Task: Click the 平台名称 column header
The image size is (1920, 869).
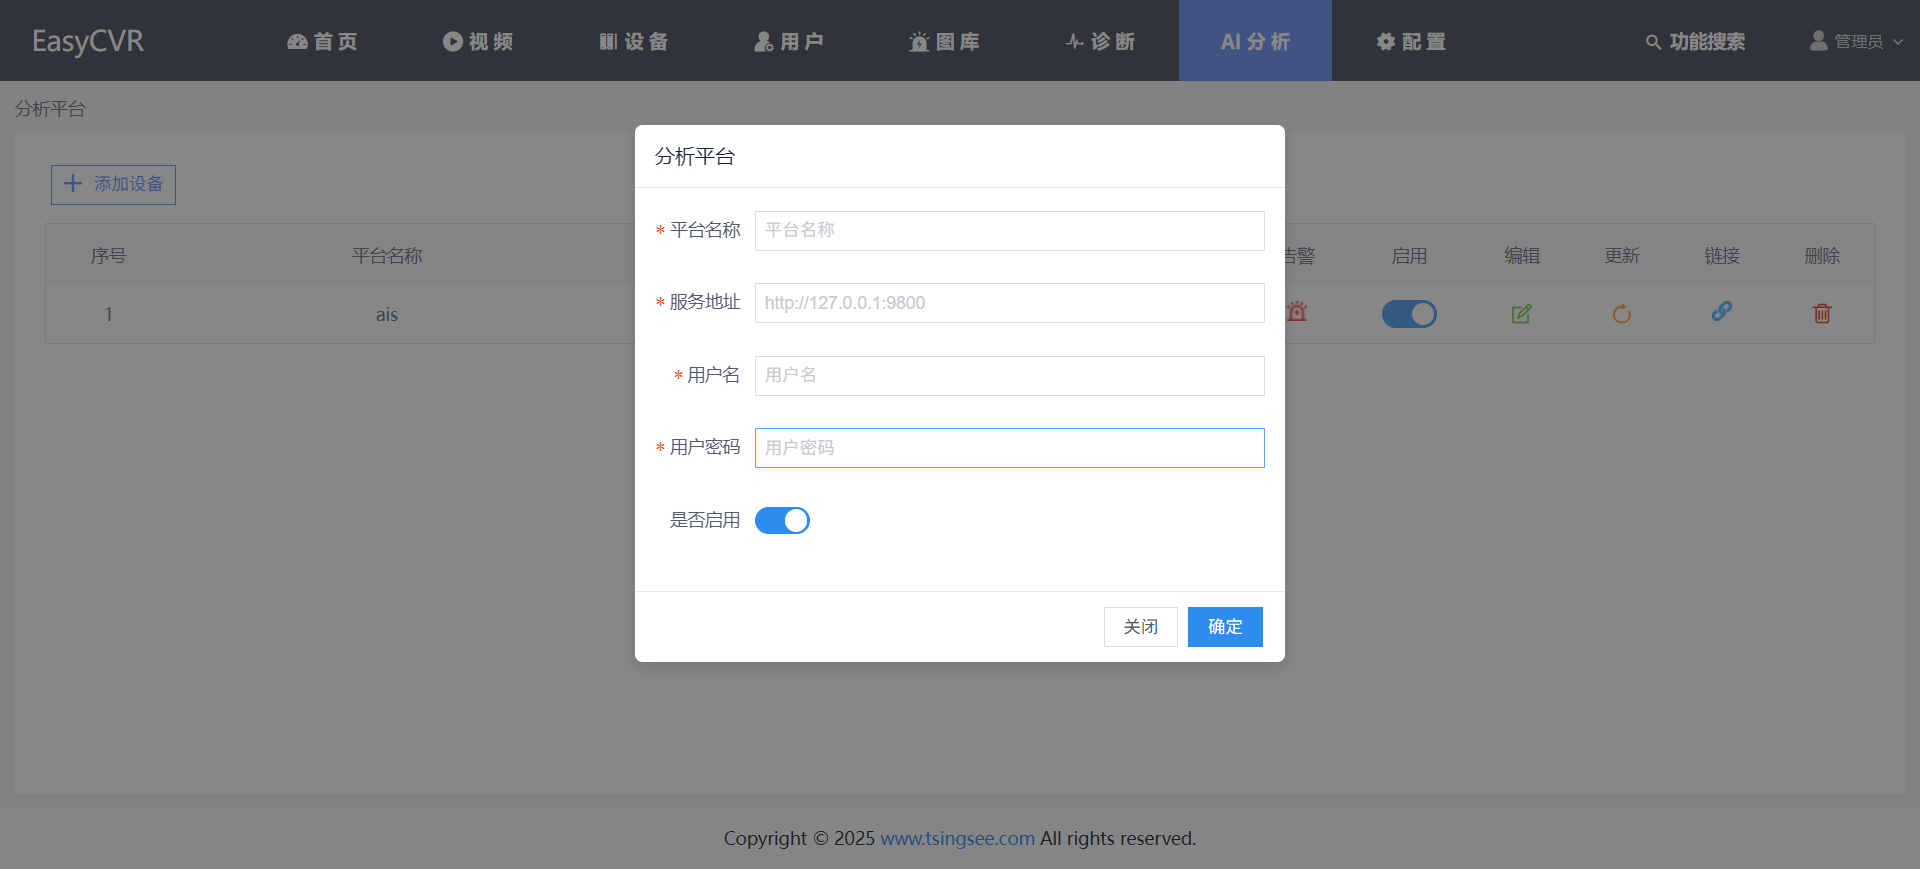Action: click(x=387, y=256)
